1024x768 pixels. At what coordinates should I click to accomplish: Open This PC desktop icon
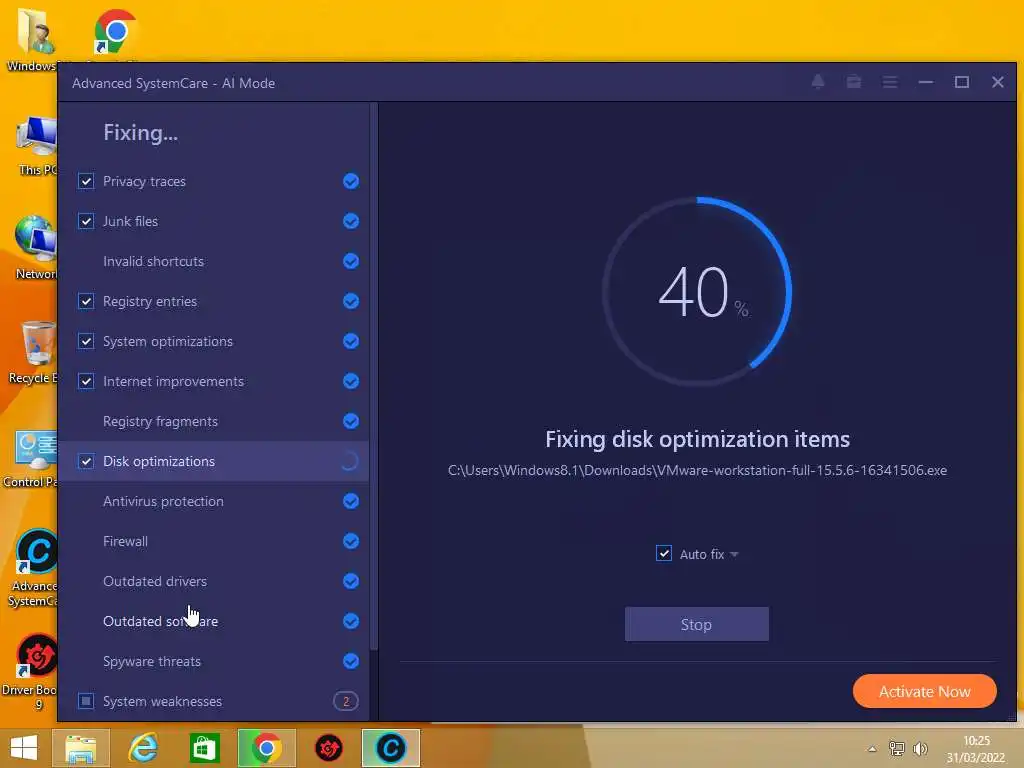(x=36, y=146)
